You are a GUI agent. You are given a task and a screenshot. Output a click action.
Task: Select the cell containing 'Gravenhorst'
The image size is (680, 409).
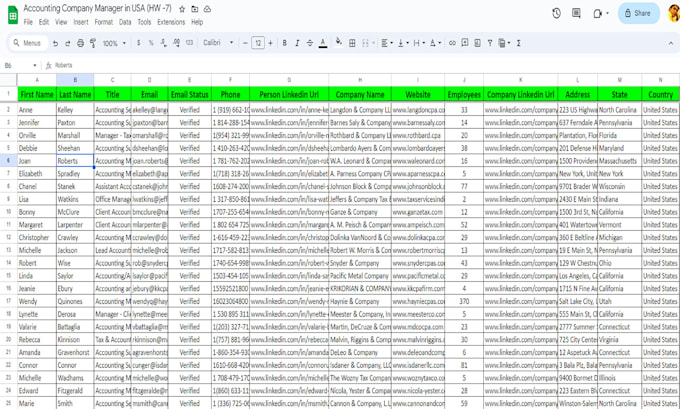coord(75,353)
